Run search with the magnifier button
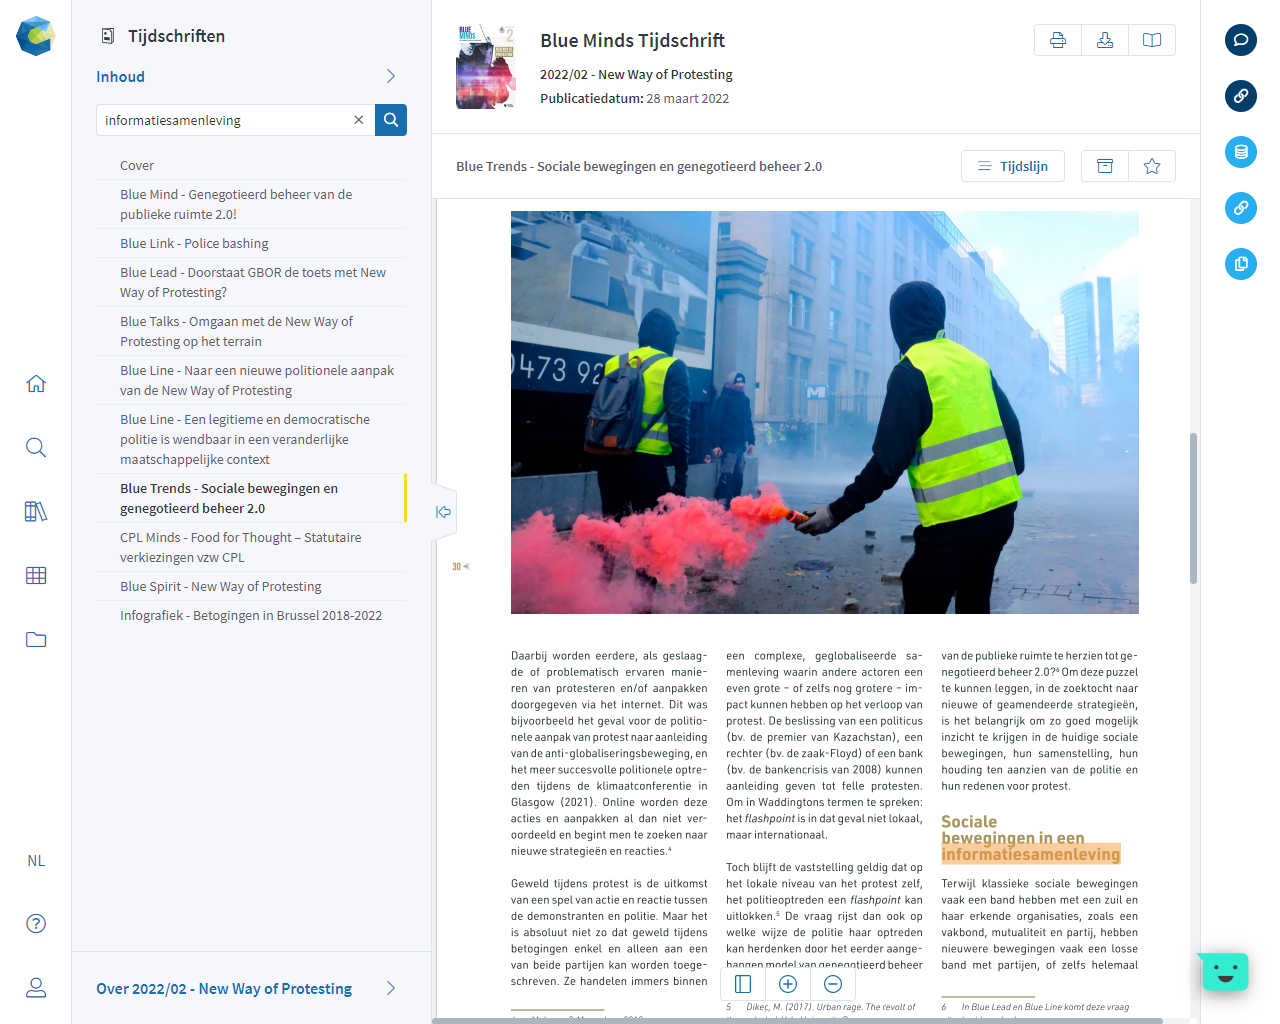This screenshot has width=1280, height=1024. pyautogui.click(x=391, y=120)
